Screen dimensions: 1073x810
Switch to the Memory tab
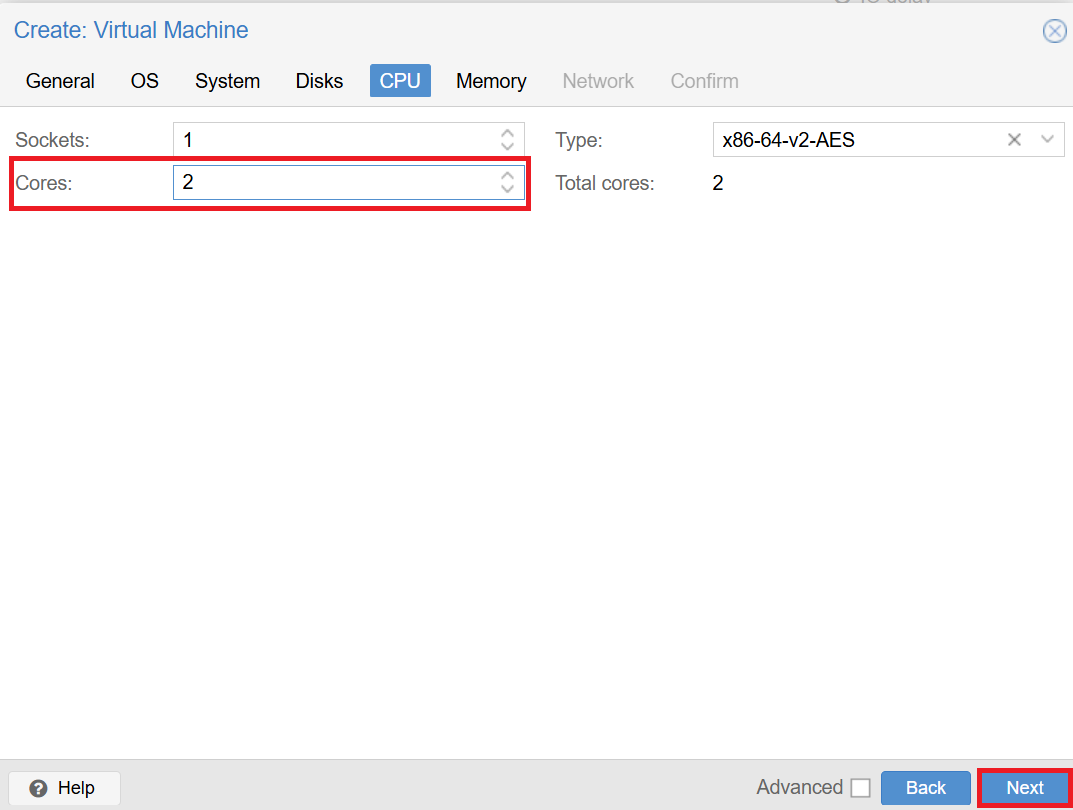tap(491, 81)
